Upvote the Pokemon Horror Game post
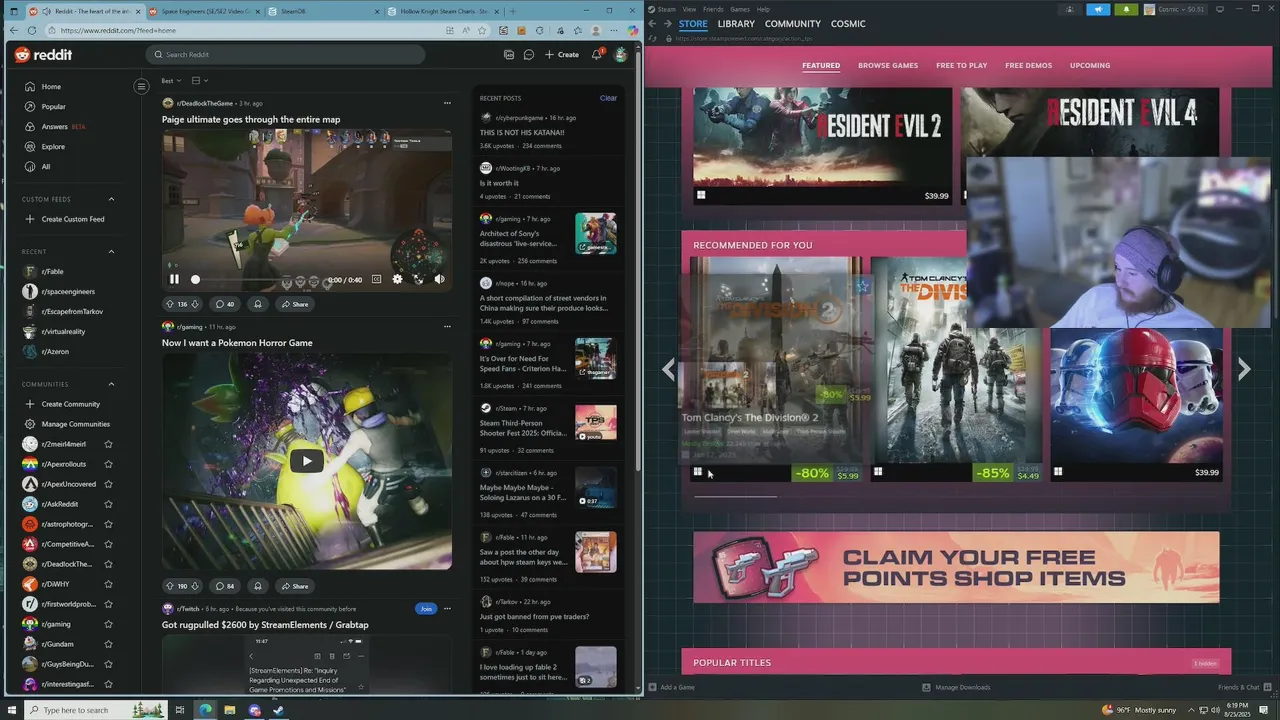 pos(170,586)
